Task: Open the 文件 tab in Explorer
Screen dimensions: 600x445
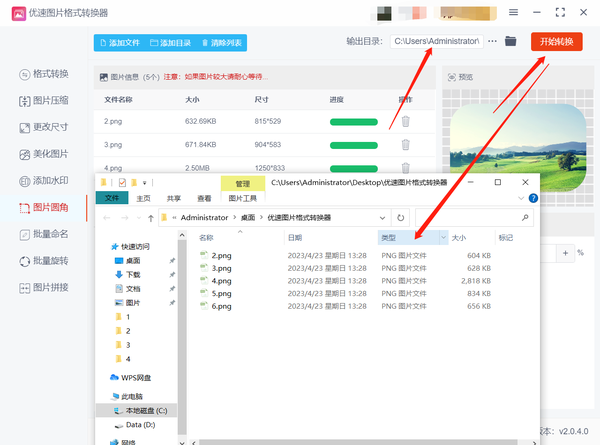Action: click(x=112, y=198)
